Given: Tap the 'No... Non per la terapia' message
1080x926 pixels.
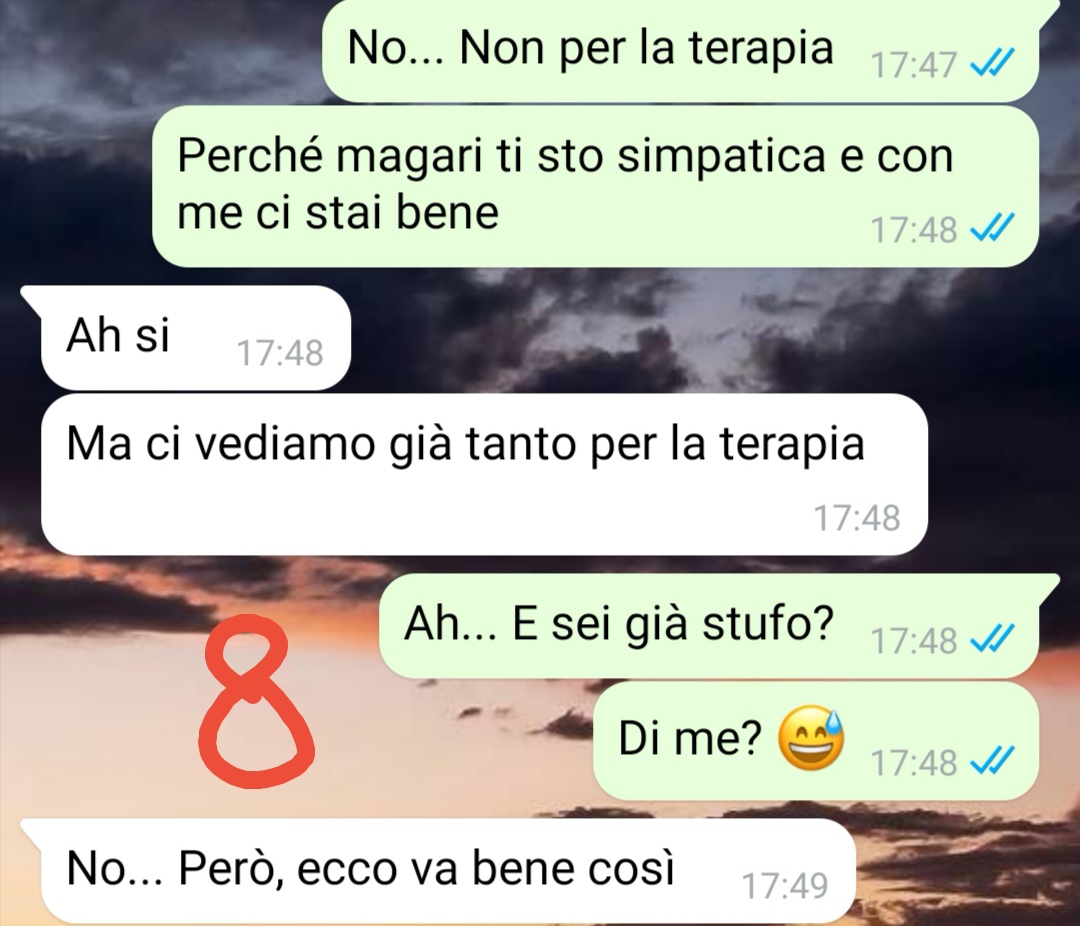Looking at the screenshot, I should click(681, 50).
